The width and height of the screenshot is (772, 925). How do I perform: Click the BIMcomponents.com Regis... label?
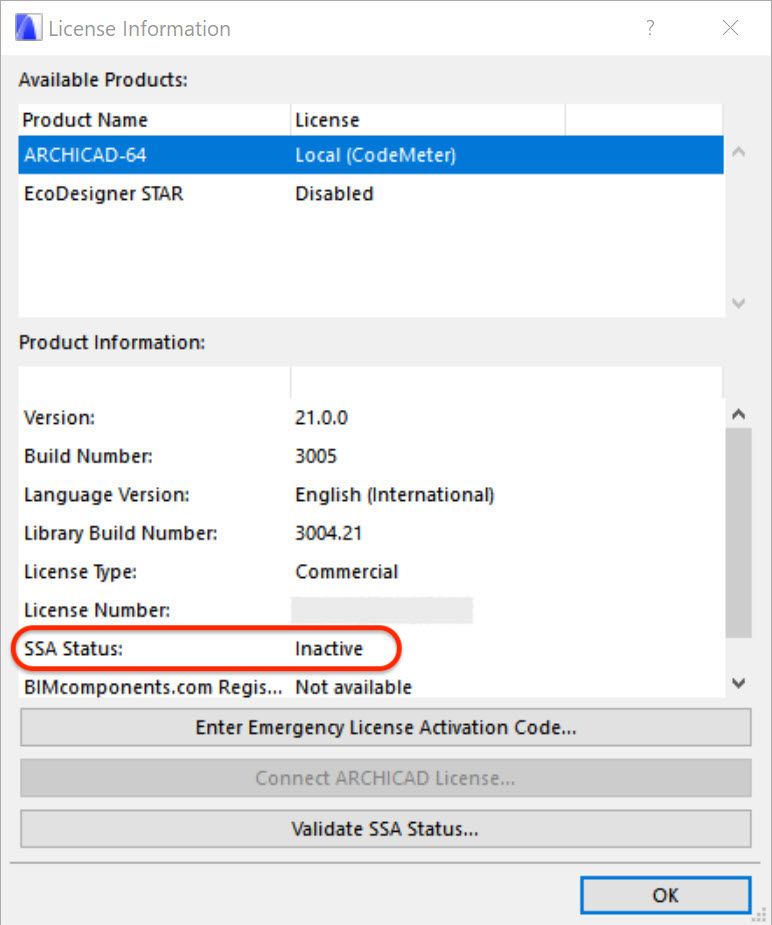pyautogui.click(x=153, y=687)
